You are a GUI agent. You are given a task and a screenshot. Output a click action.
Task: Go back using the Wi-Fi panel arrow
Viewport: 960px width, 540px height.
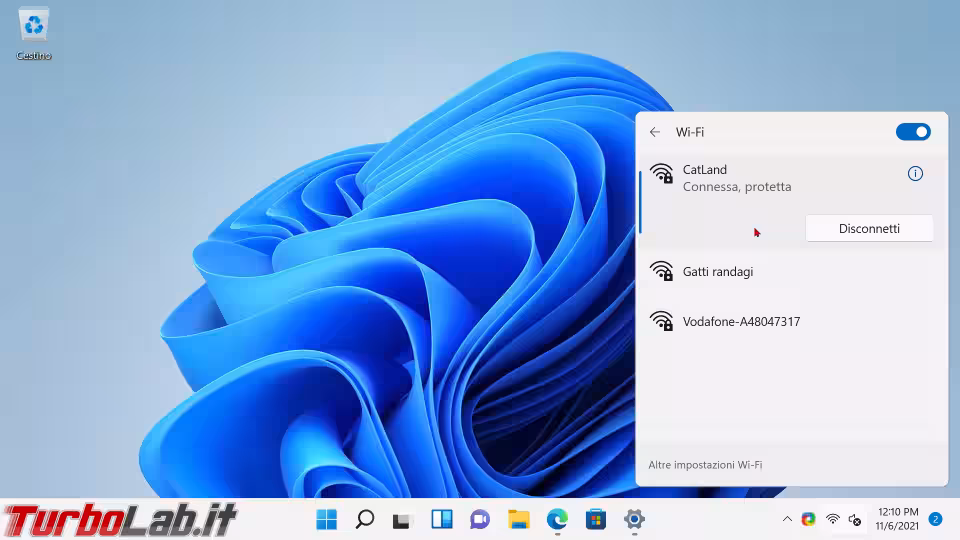coord(655,132)
